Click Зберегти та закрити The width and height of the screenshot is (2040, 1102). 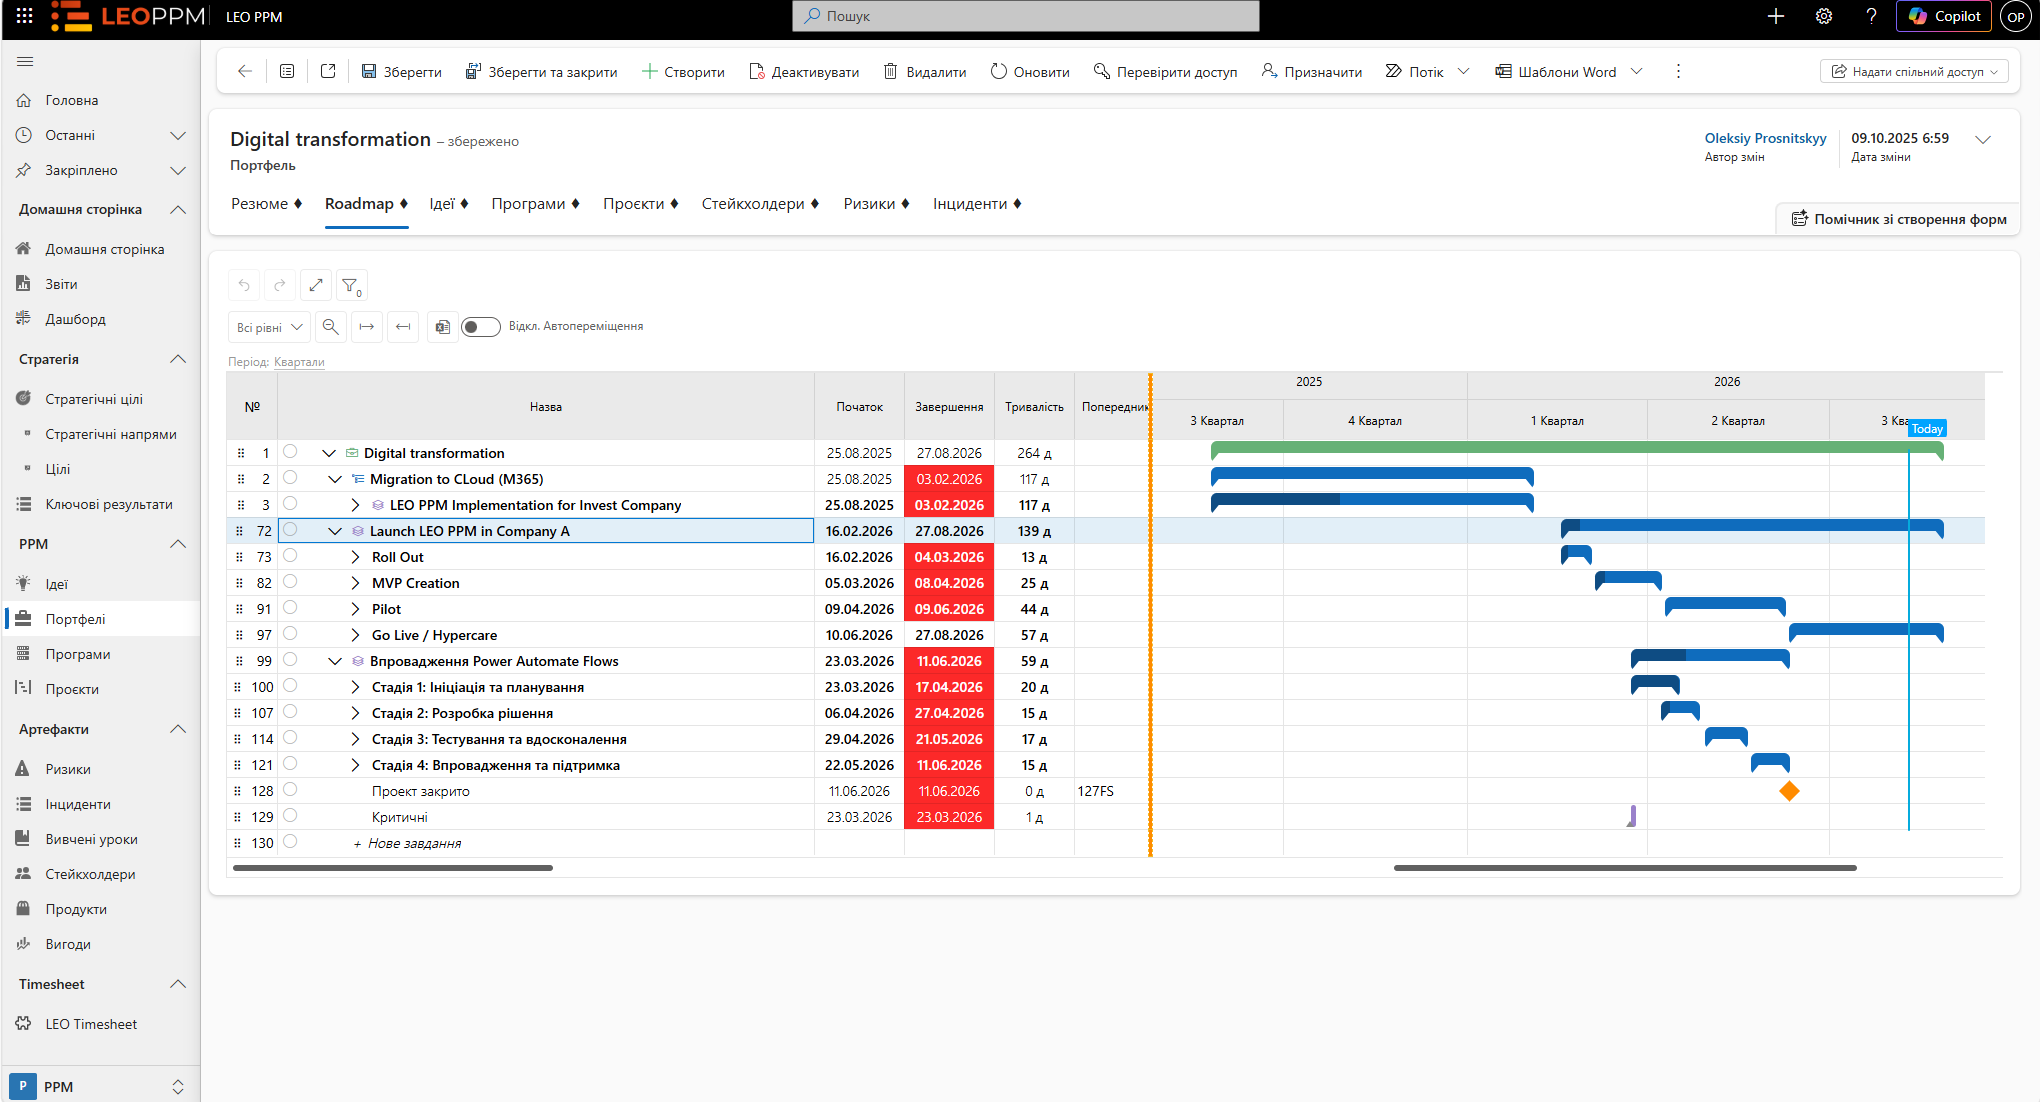tap(541, 72)
